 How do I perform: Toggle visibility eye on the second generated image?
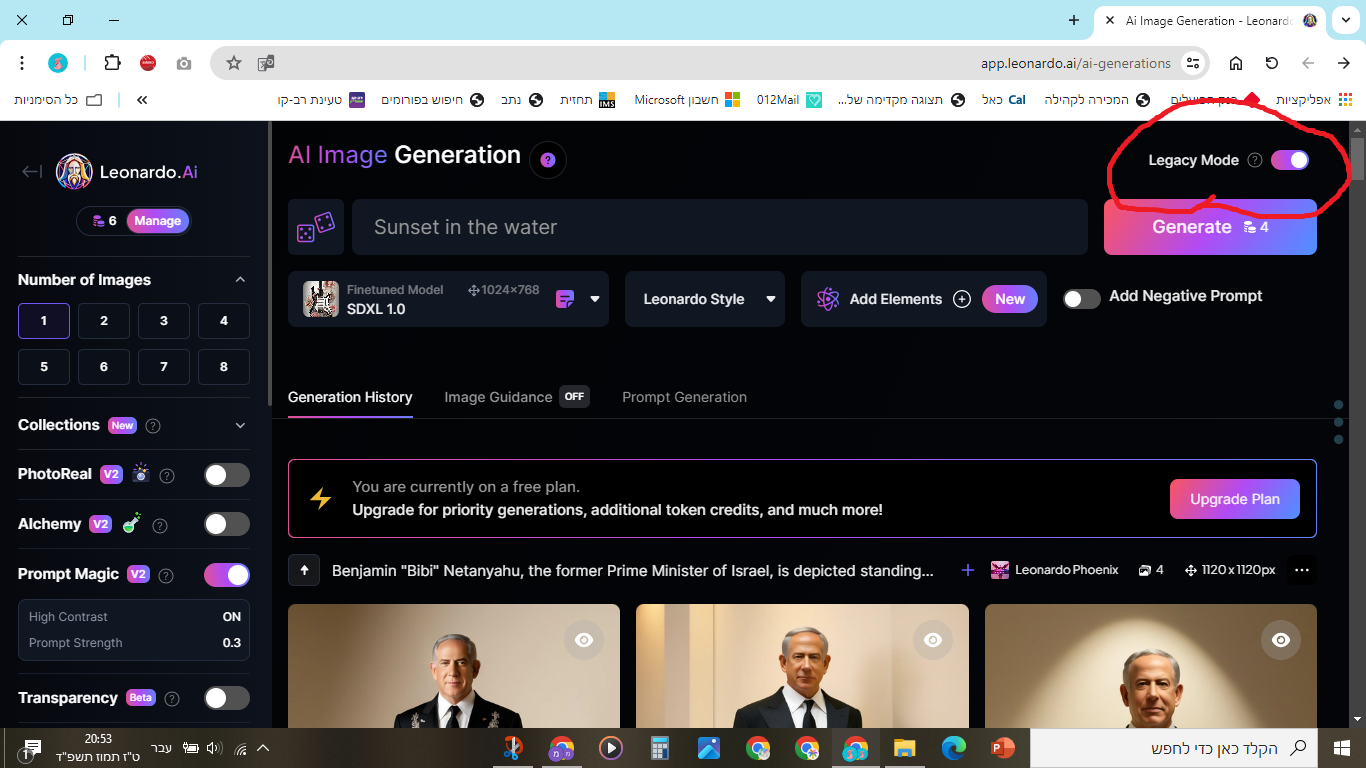(x=933, y=640)
